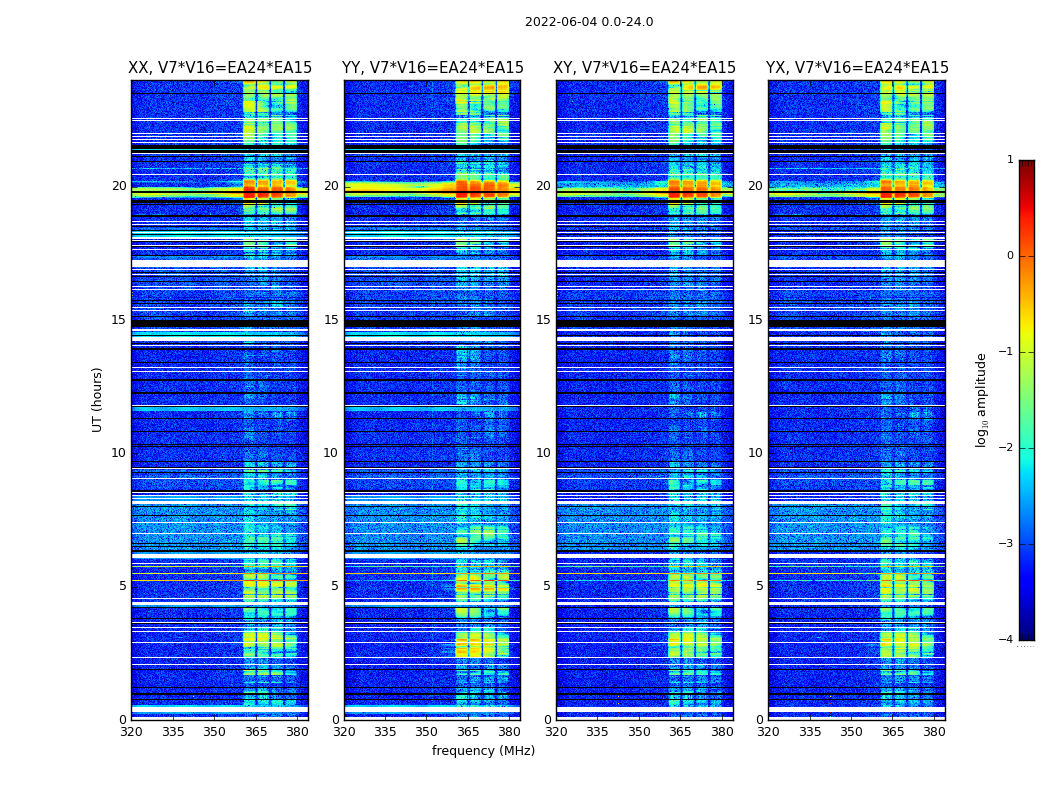Viewport: 1050px width, 800px height.
Task: Click the '10' hour tick of XX panel
Action: coord(119,453)
